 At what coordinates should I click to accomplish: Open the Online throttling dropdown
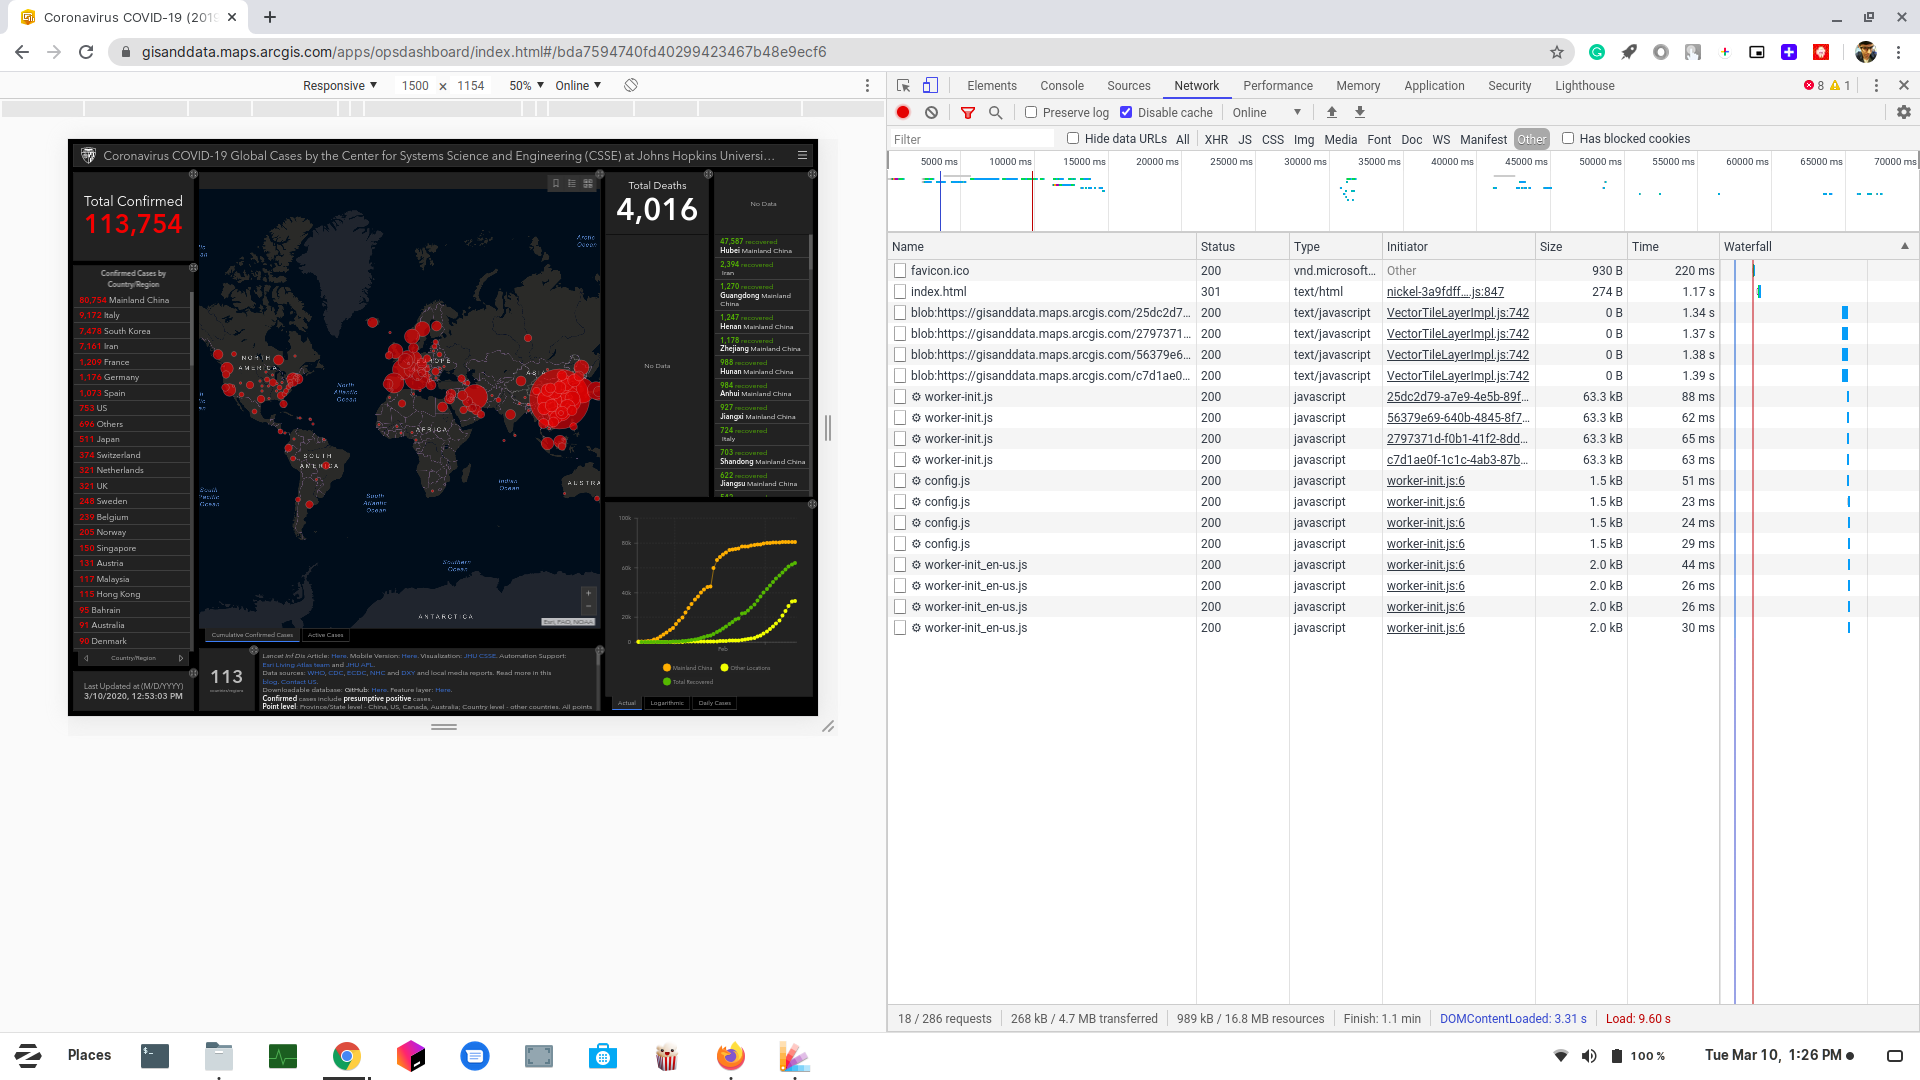tap(1267, 112)
